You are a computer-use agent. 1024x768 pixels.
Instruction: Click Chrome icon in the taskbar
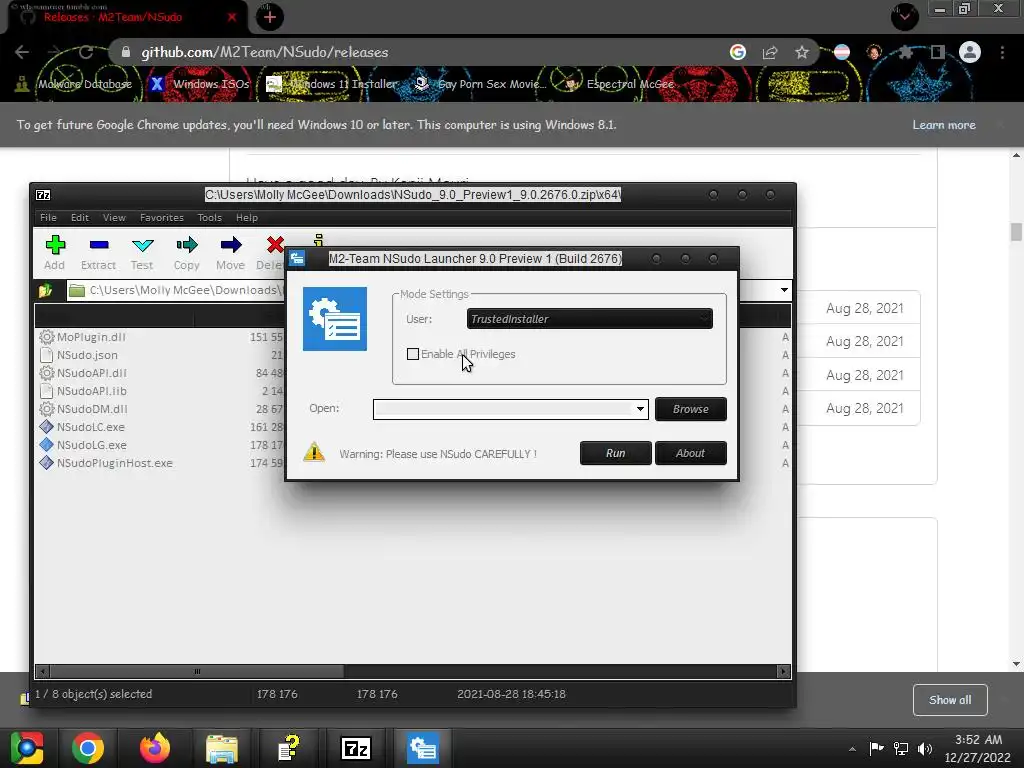pos(88,748)
